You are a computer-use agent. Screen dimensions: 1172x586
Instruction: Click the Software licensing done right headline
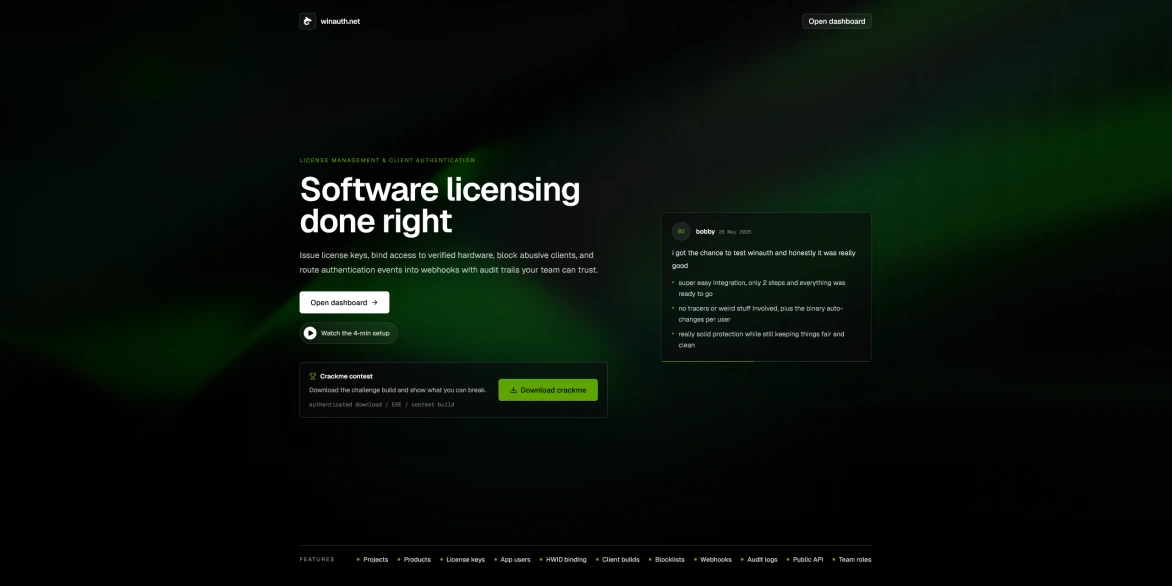440,205
